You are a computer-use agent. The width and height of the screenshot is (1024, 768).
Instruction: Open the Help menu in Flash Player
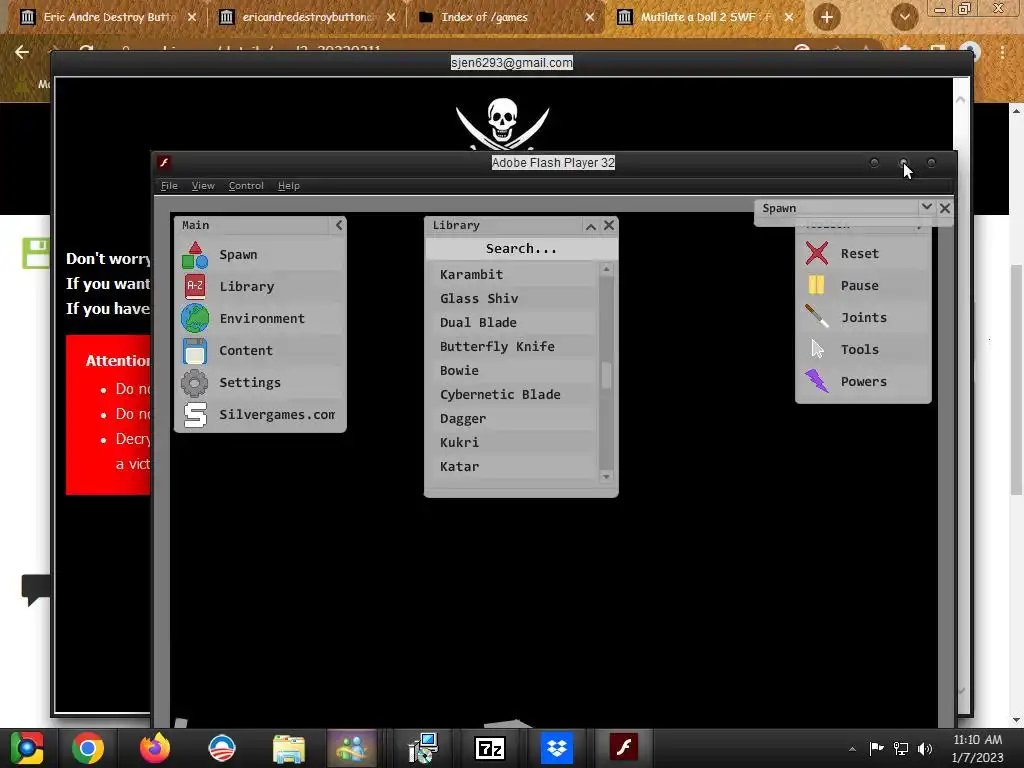289,186
